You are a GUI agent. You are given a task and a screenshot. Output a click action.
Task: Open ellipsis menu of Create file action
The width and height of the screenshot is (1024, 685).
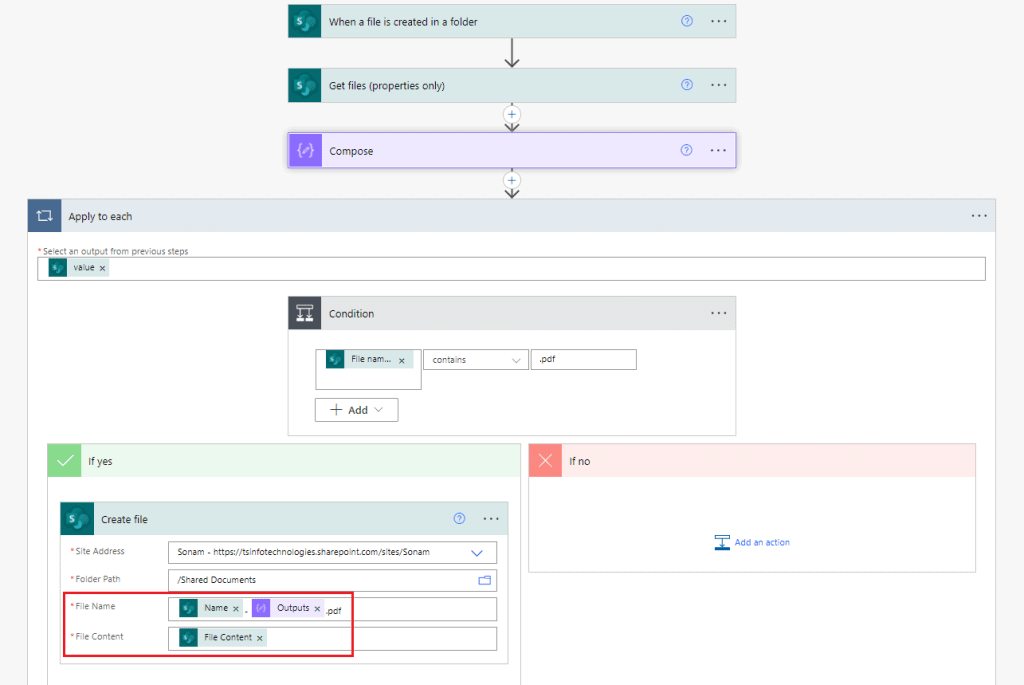490,518
